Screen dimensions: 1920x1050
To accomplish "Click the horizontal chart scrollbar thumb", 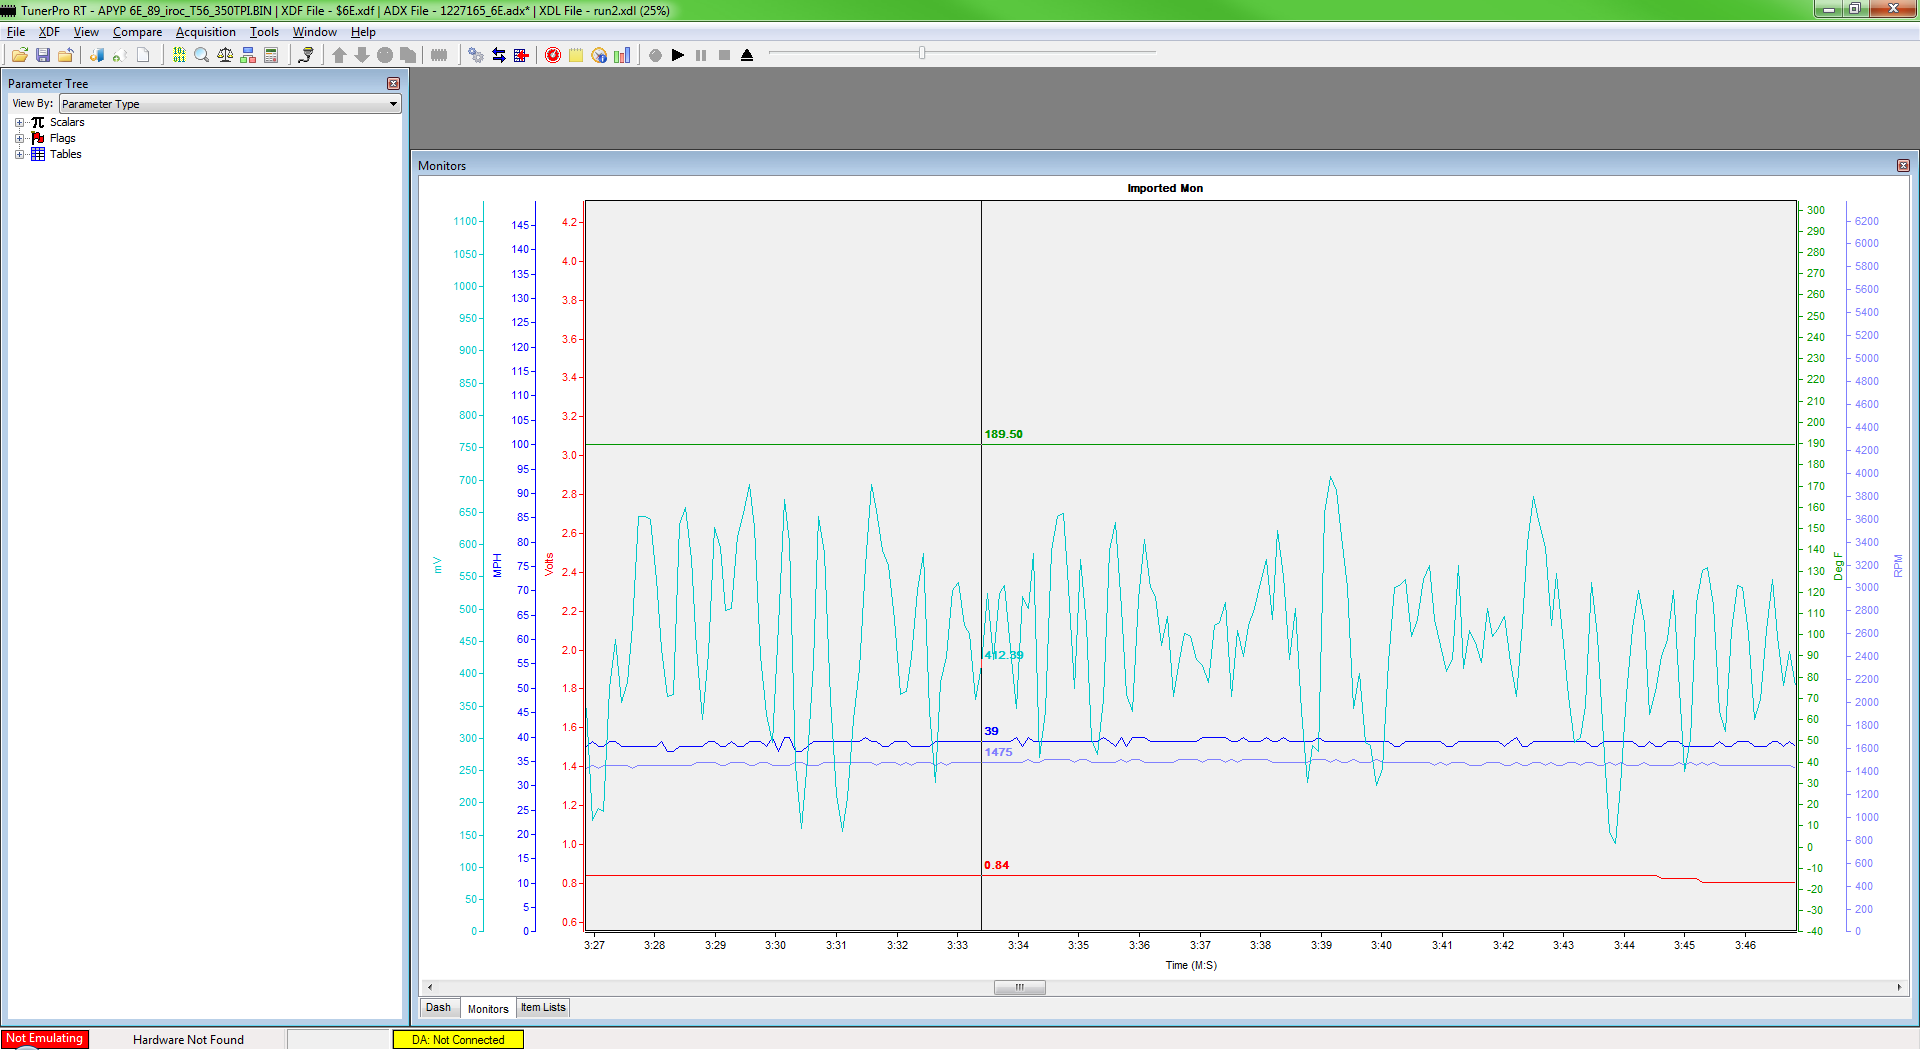I will pos(1020,987).
